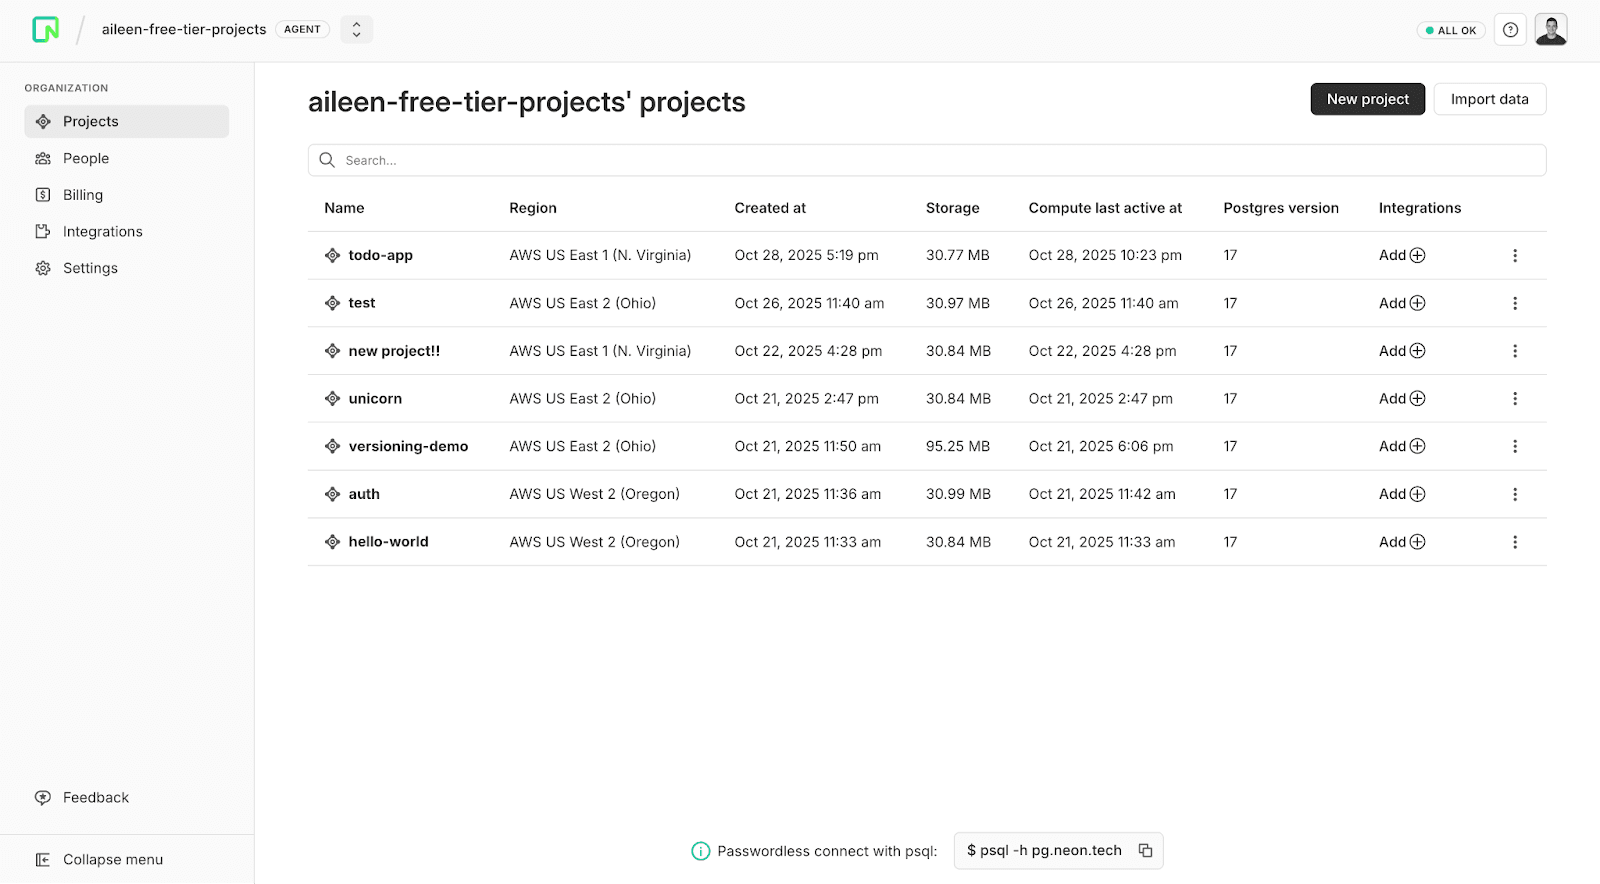The width and height of the screenshot is (1600, 884).
Task: Open Integrations sidebar item
Action: coord(102,231)
